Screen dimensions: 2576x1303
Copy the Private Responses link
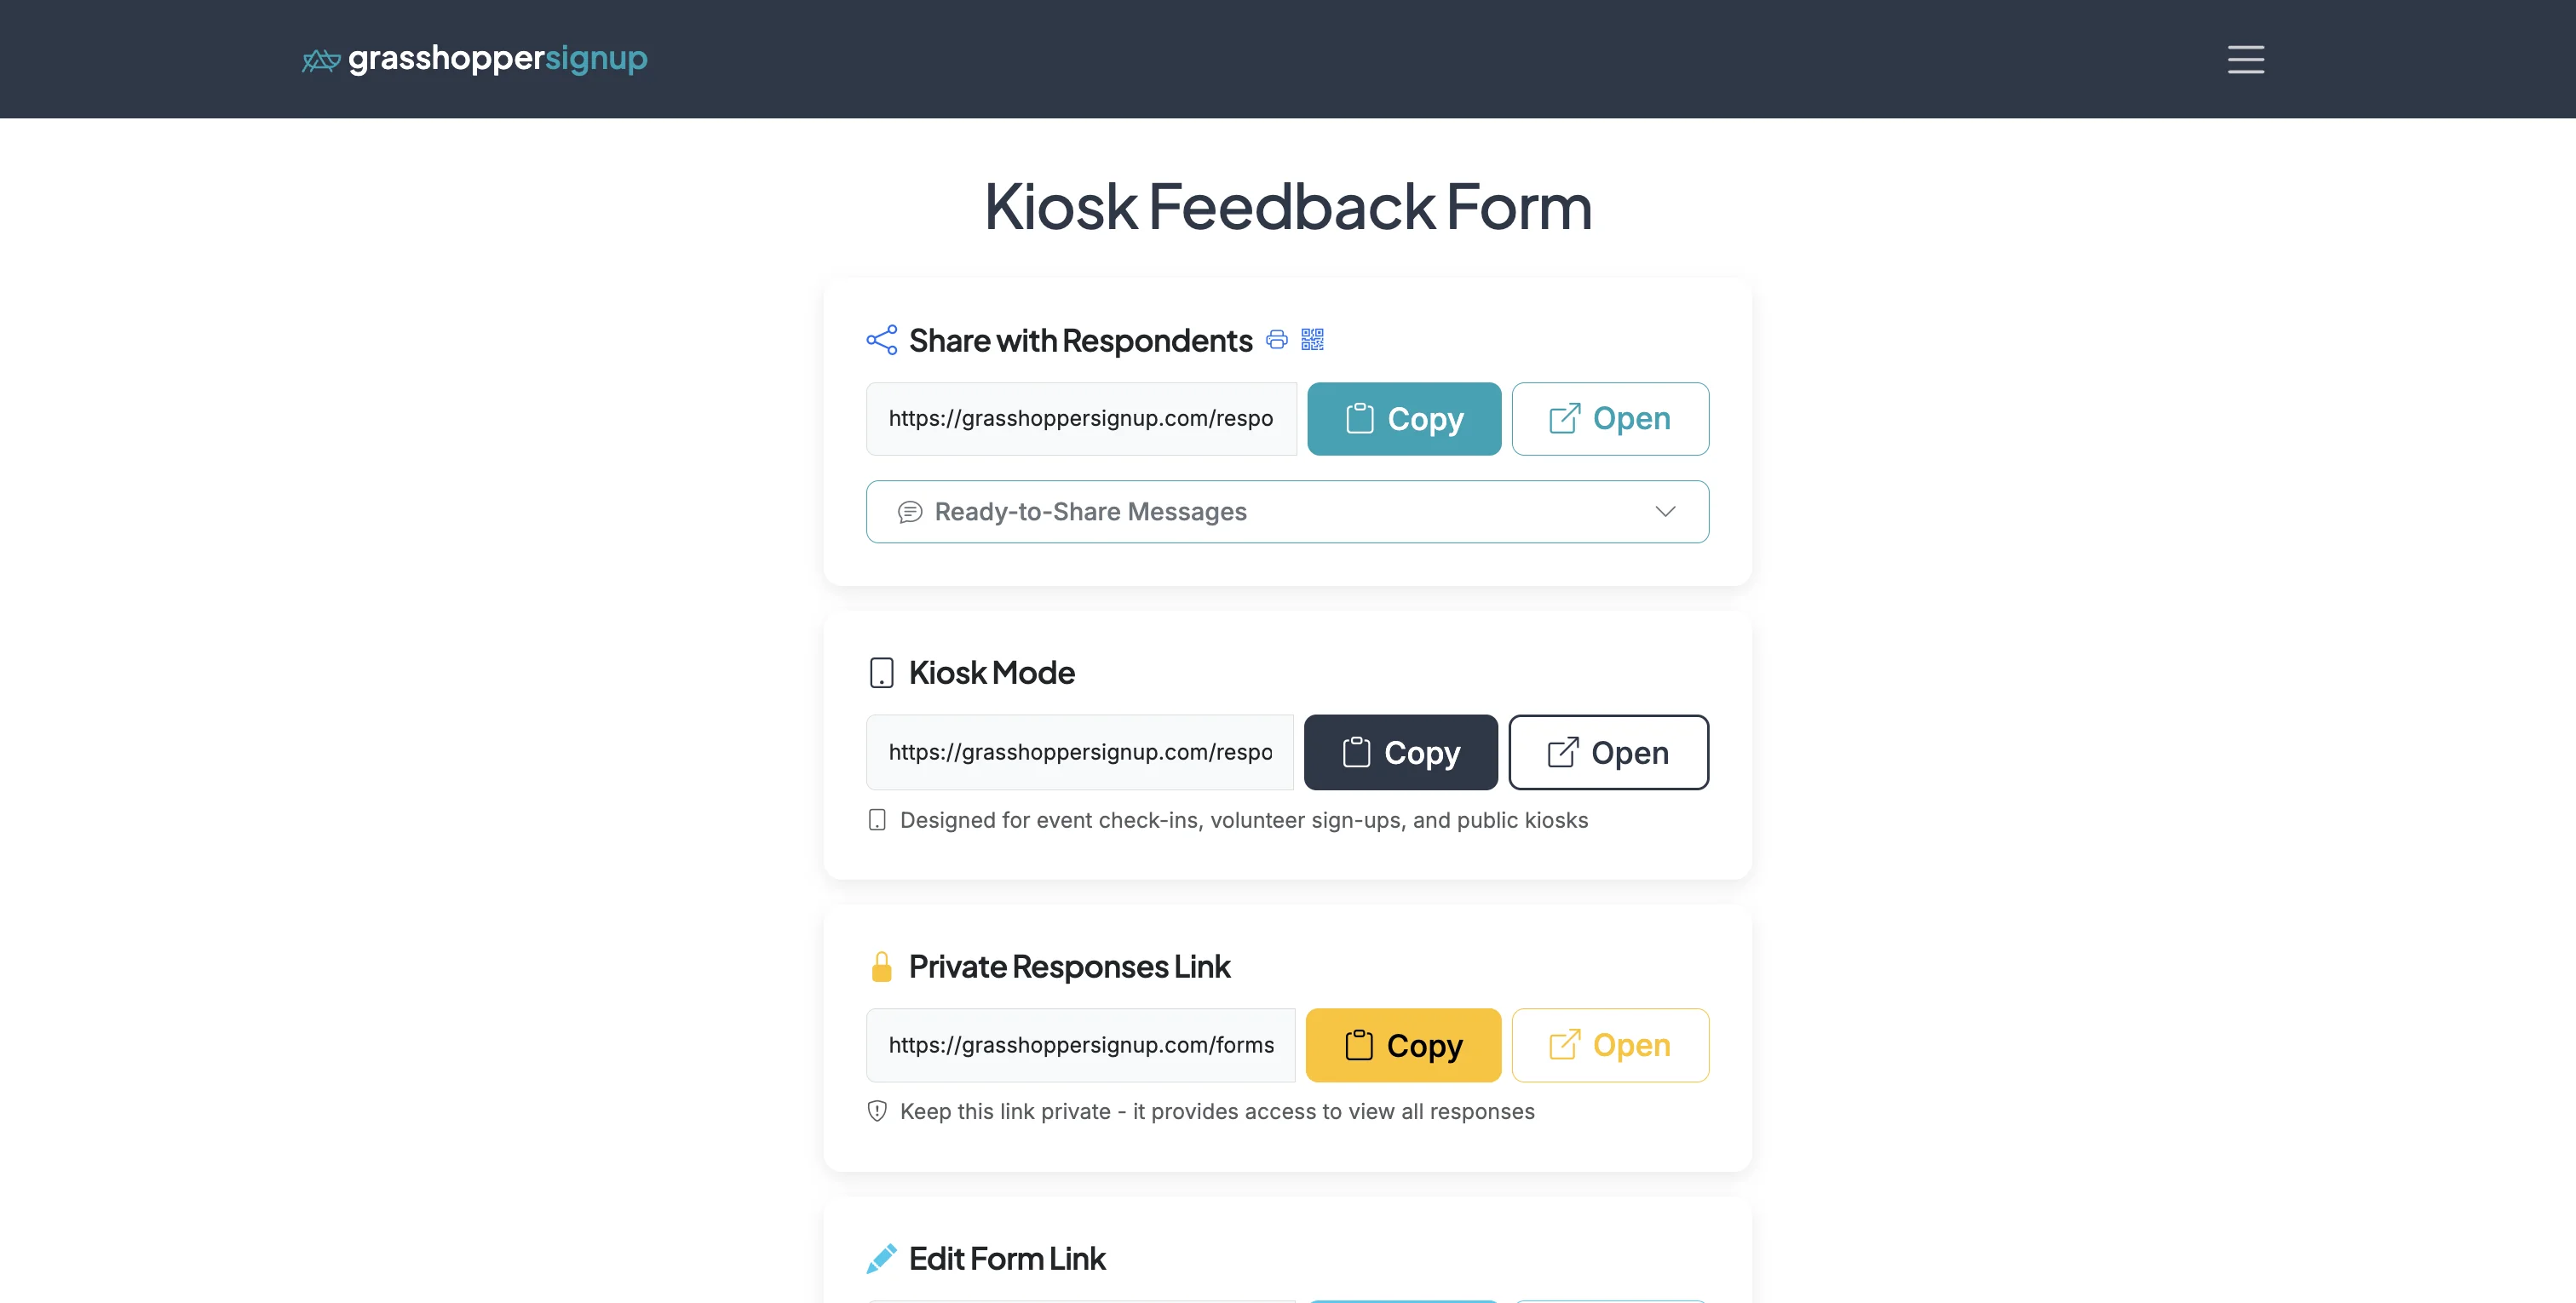click(x=1403, y=1045)
